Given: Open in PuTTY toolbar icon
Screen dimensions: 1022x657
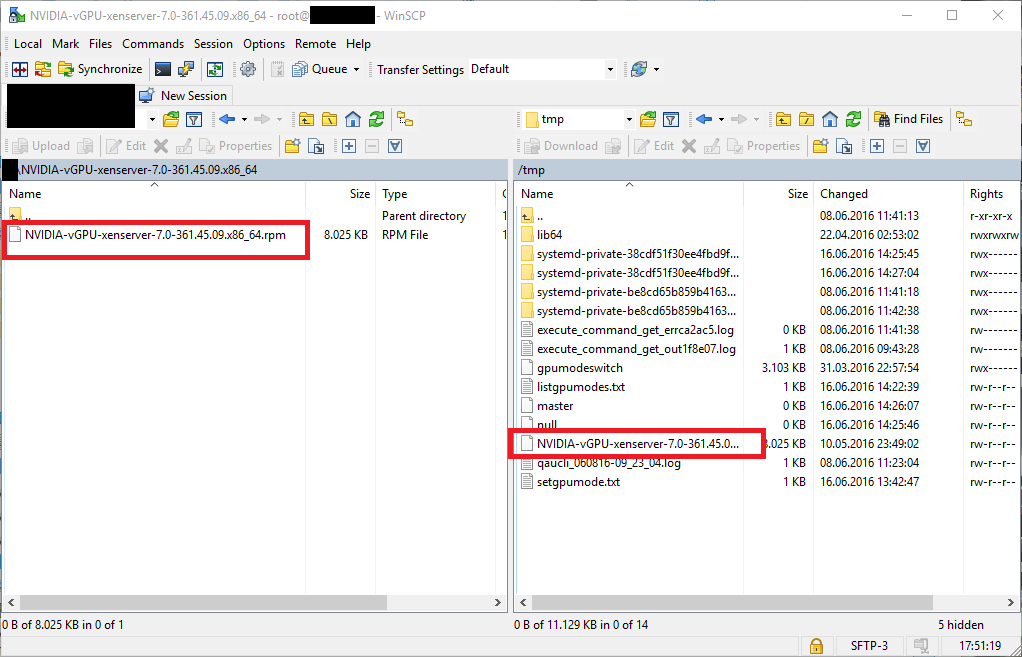Looking at the screenshot, I should click(186, 69).
